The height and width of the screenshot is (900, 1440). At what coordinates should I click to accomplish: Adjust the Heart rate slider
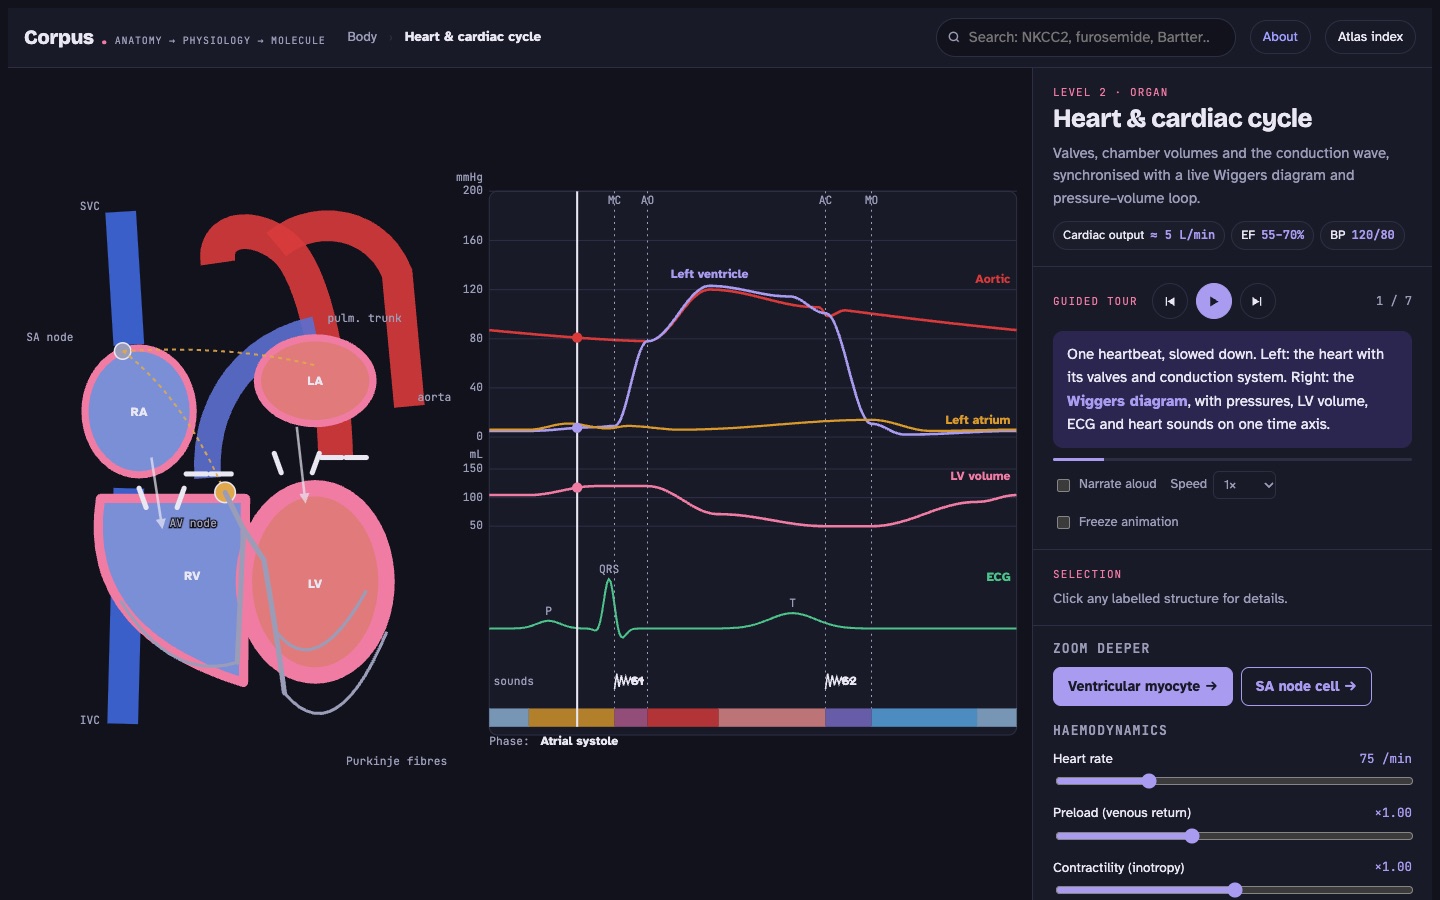(x=1234, y=781)
